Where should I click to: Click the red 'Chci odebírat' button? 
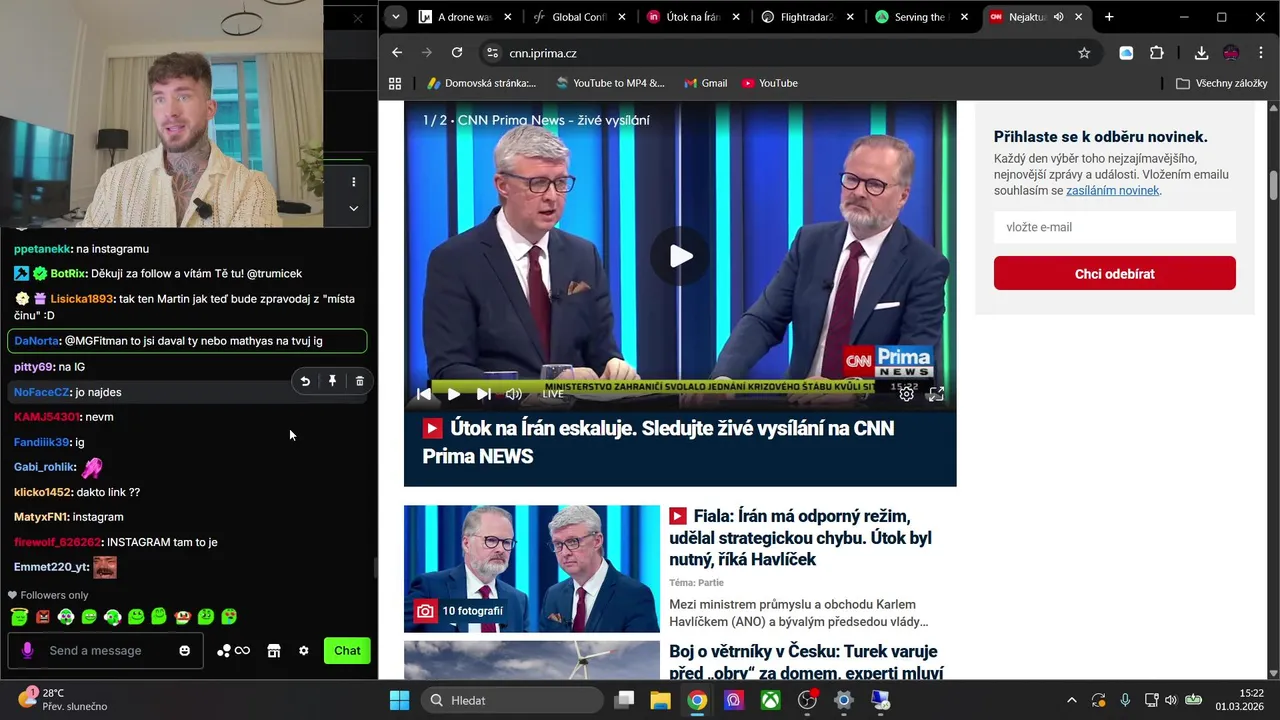pyautogui.click(x=1115, y=273)
